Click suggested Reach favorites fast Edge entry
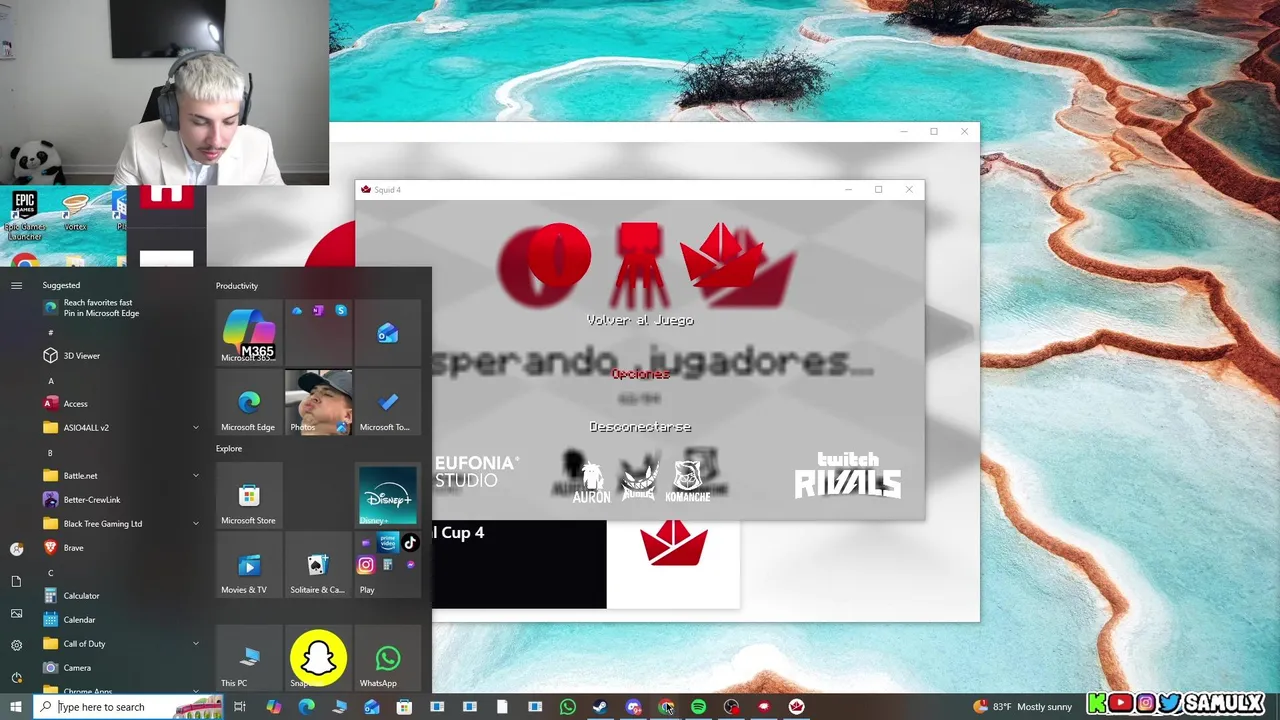The width and height of the screenshot is (1280, 720). (120, 308)
